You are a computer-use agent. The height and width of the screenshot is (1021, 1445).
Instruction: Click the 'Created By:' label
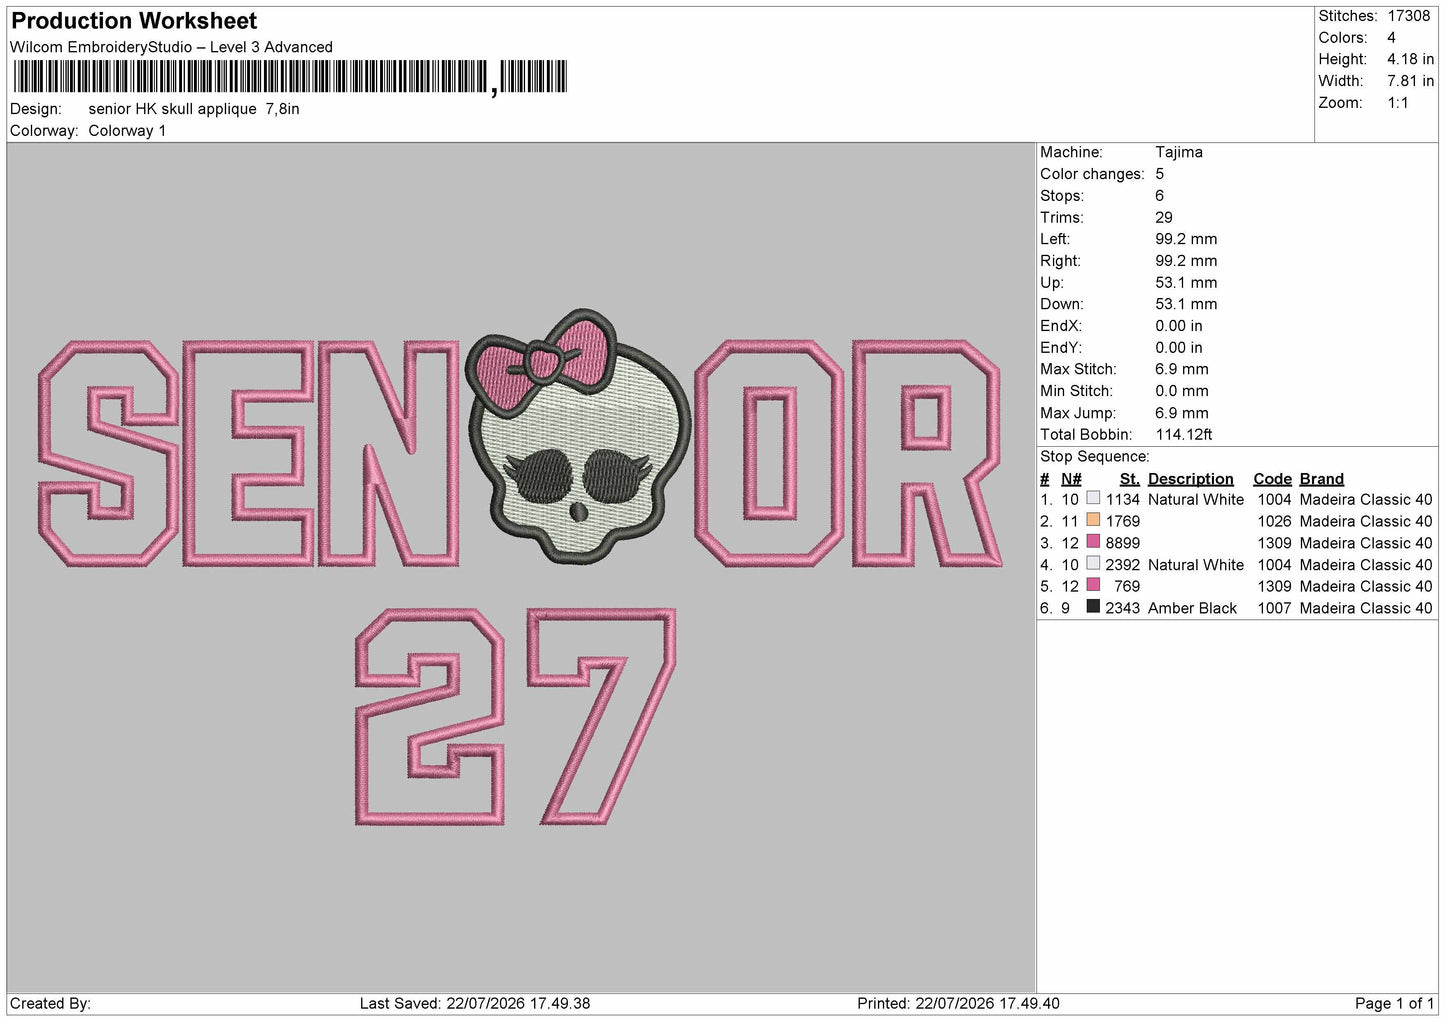coord(50,1003)
